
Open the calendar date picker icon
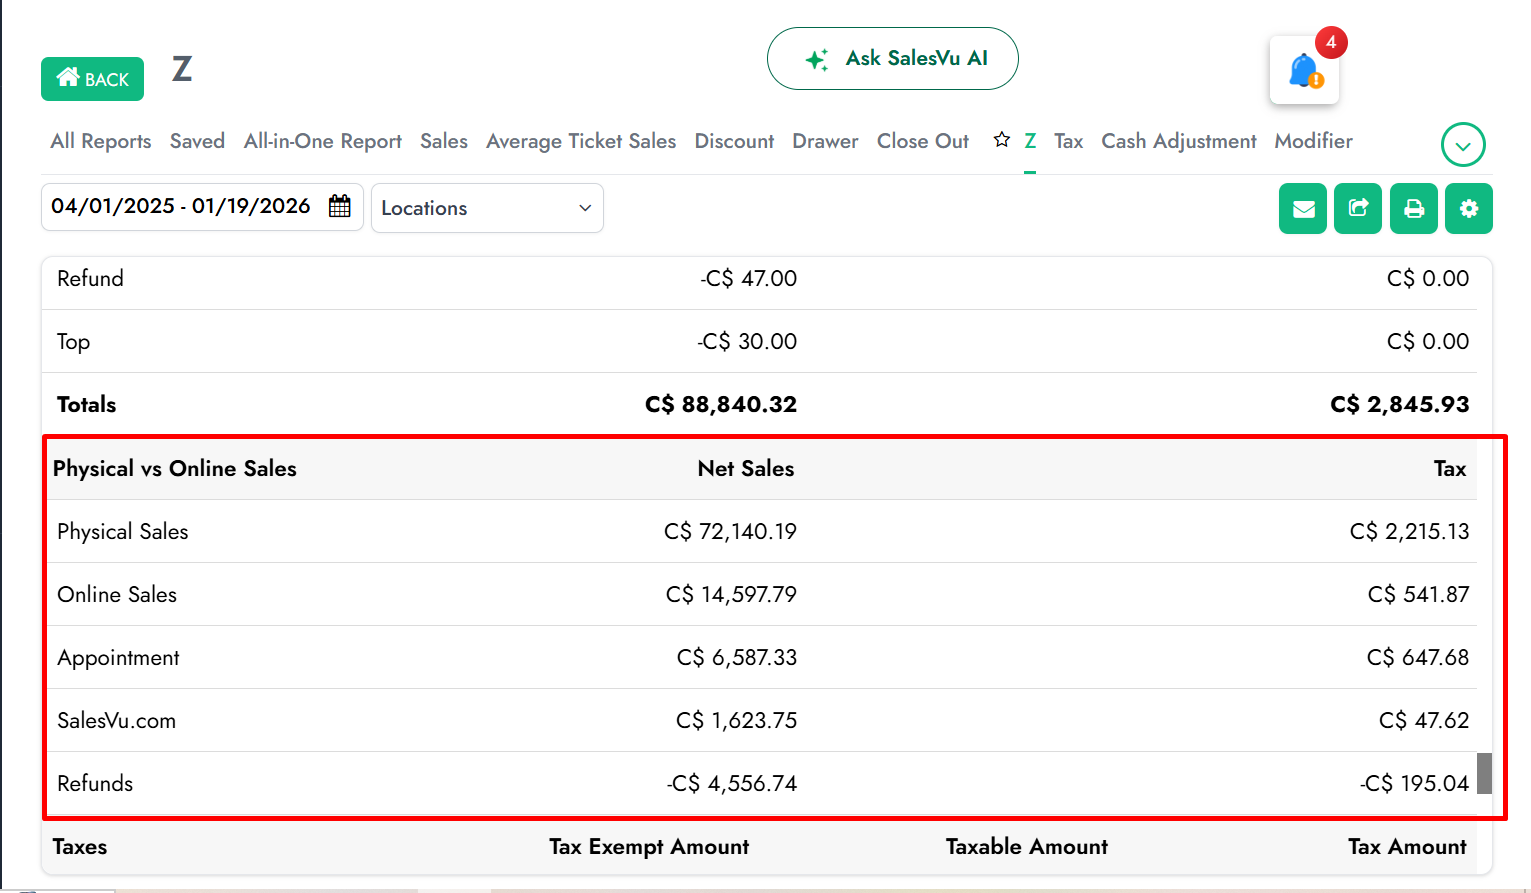(340, 206)
